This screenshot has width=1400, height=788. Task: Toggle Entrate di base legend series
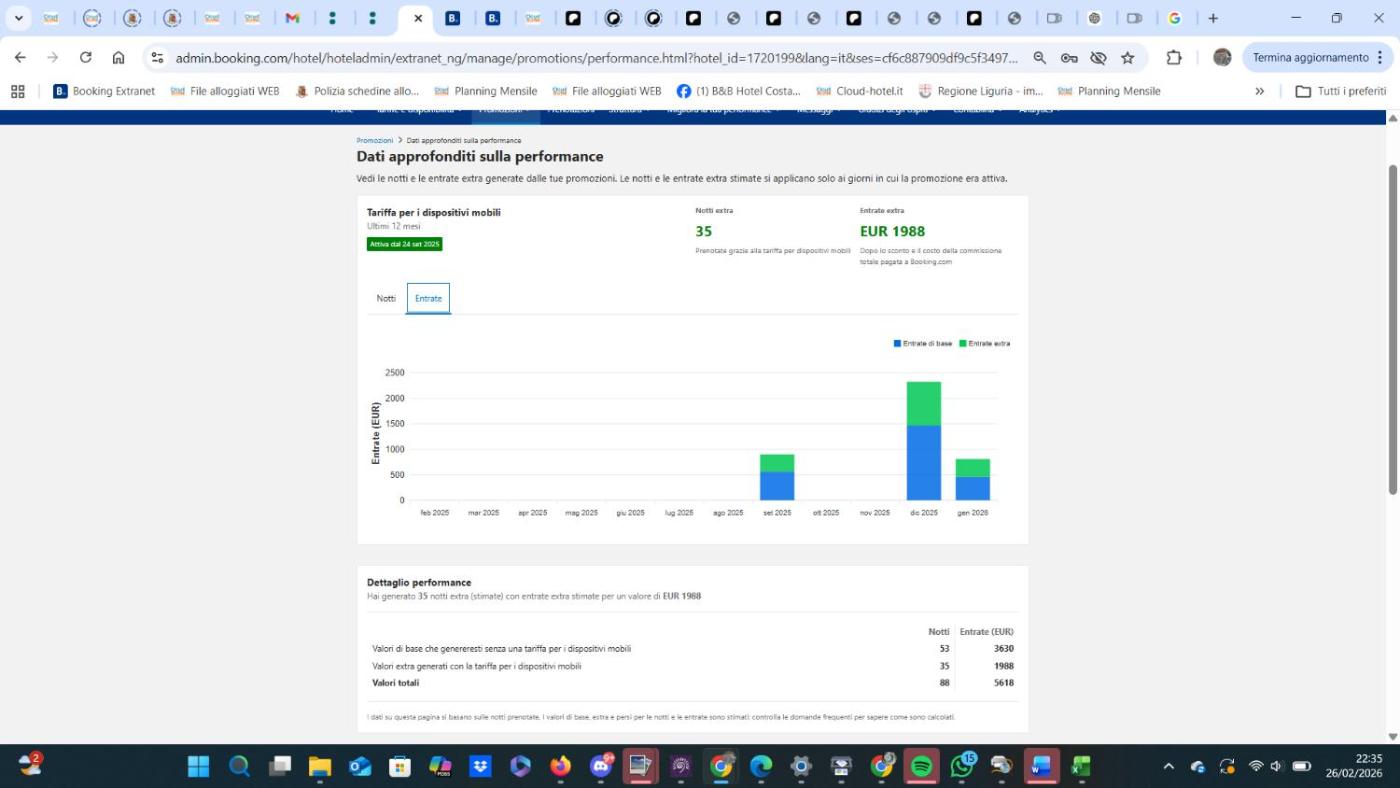922,344
